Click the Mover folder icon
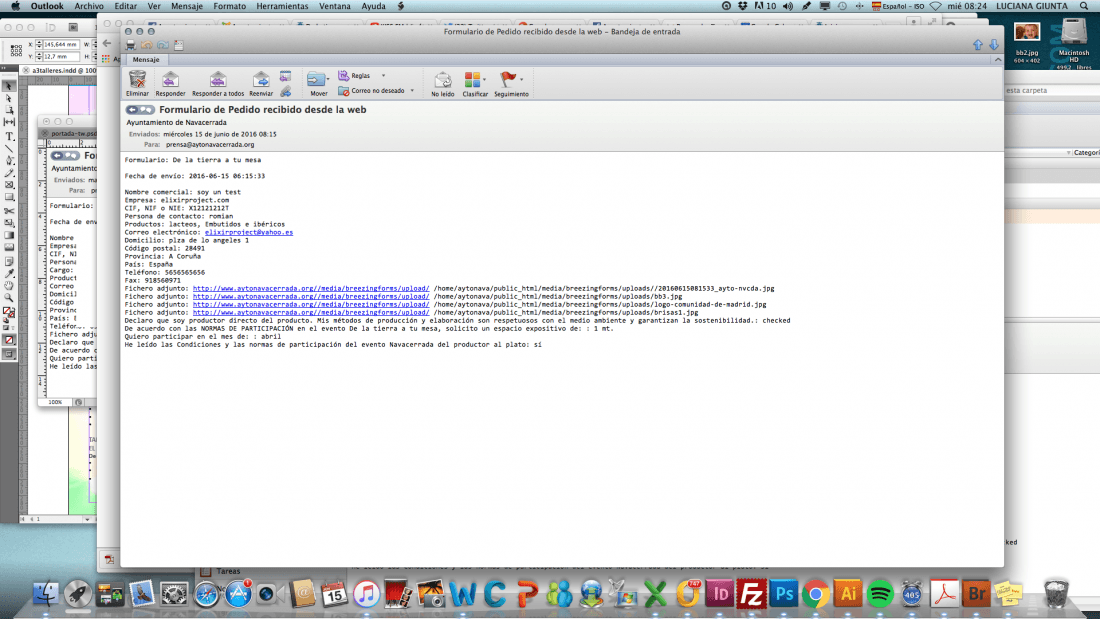1100x619 pixels. tap(316, 79)
